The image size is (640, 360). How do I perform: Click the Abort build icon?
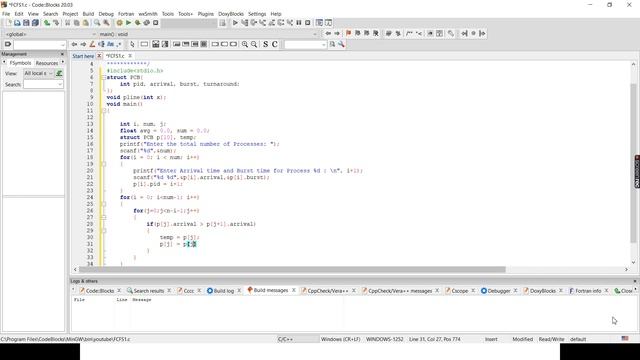(x=156, y=23)
